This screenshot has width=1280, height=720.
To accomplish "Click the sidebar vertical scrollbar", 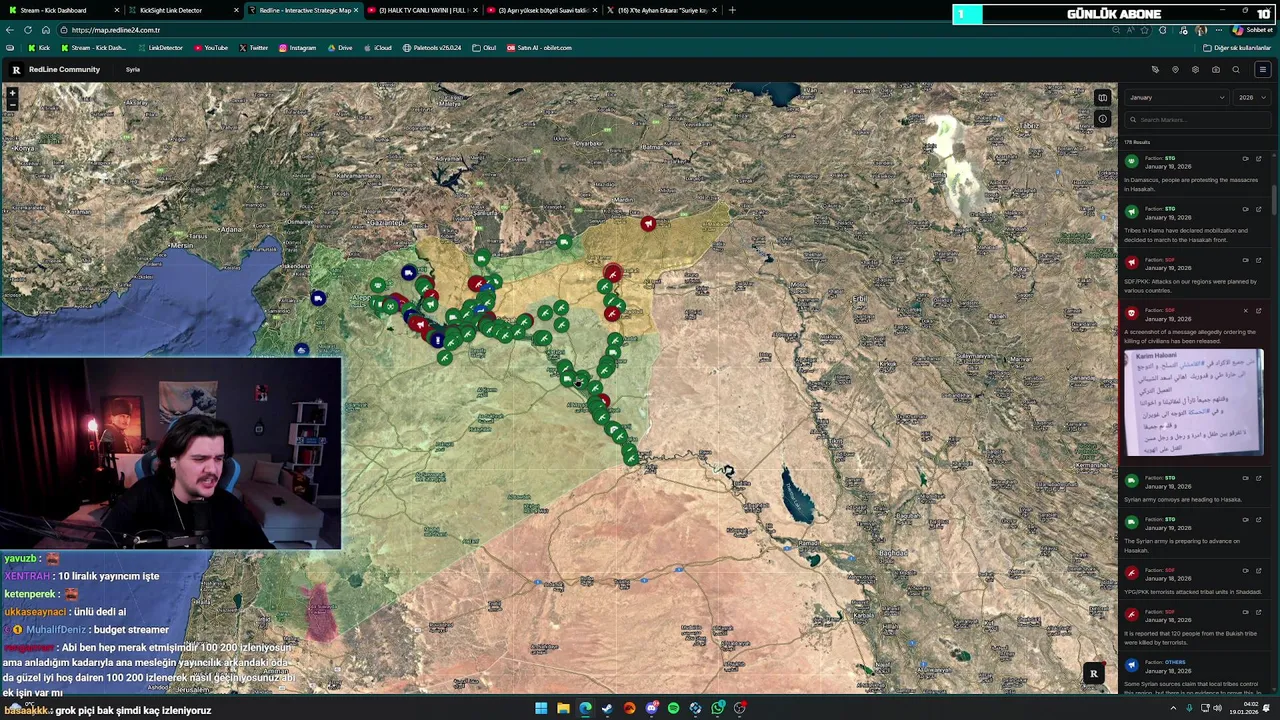I will [x=1275, y=200].
